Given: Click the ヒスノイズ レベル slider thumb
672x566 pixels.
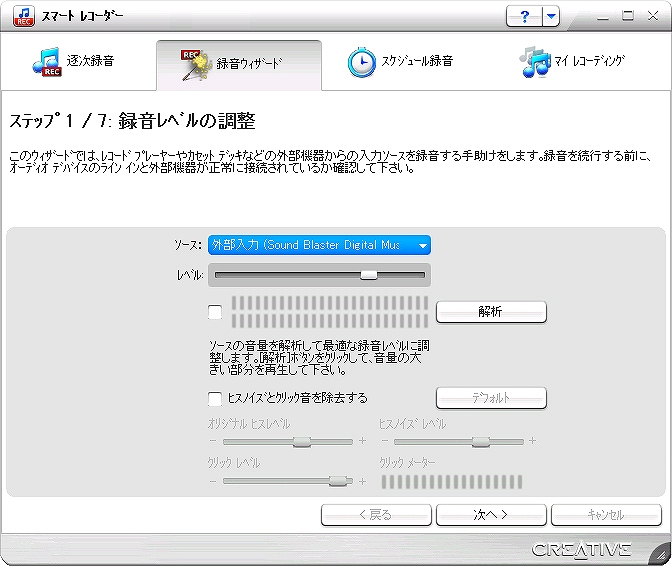Looking at the screenshot, I should (x=480, y=442).
